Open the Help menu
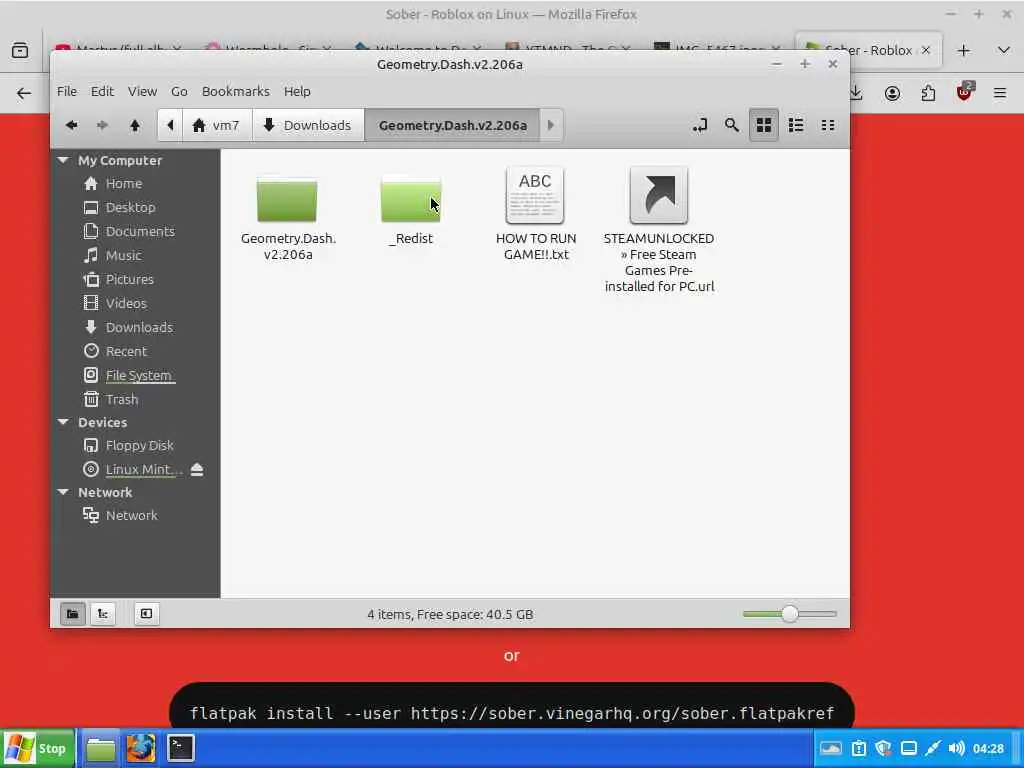The image size is (1024, 768). pyautogui.click(x=297, y=91)
